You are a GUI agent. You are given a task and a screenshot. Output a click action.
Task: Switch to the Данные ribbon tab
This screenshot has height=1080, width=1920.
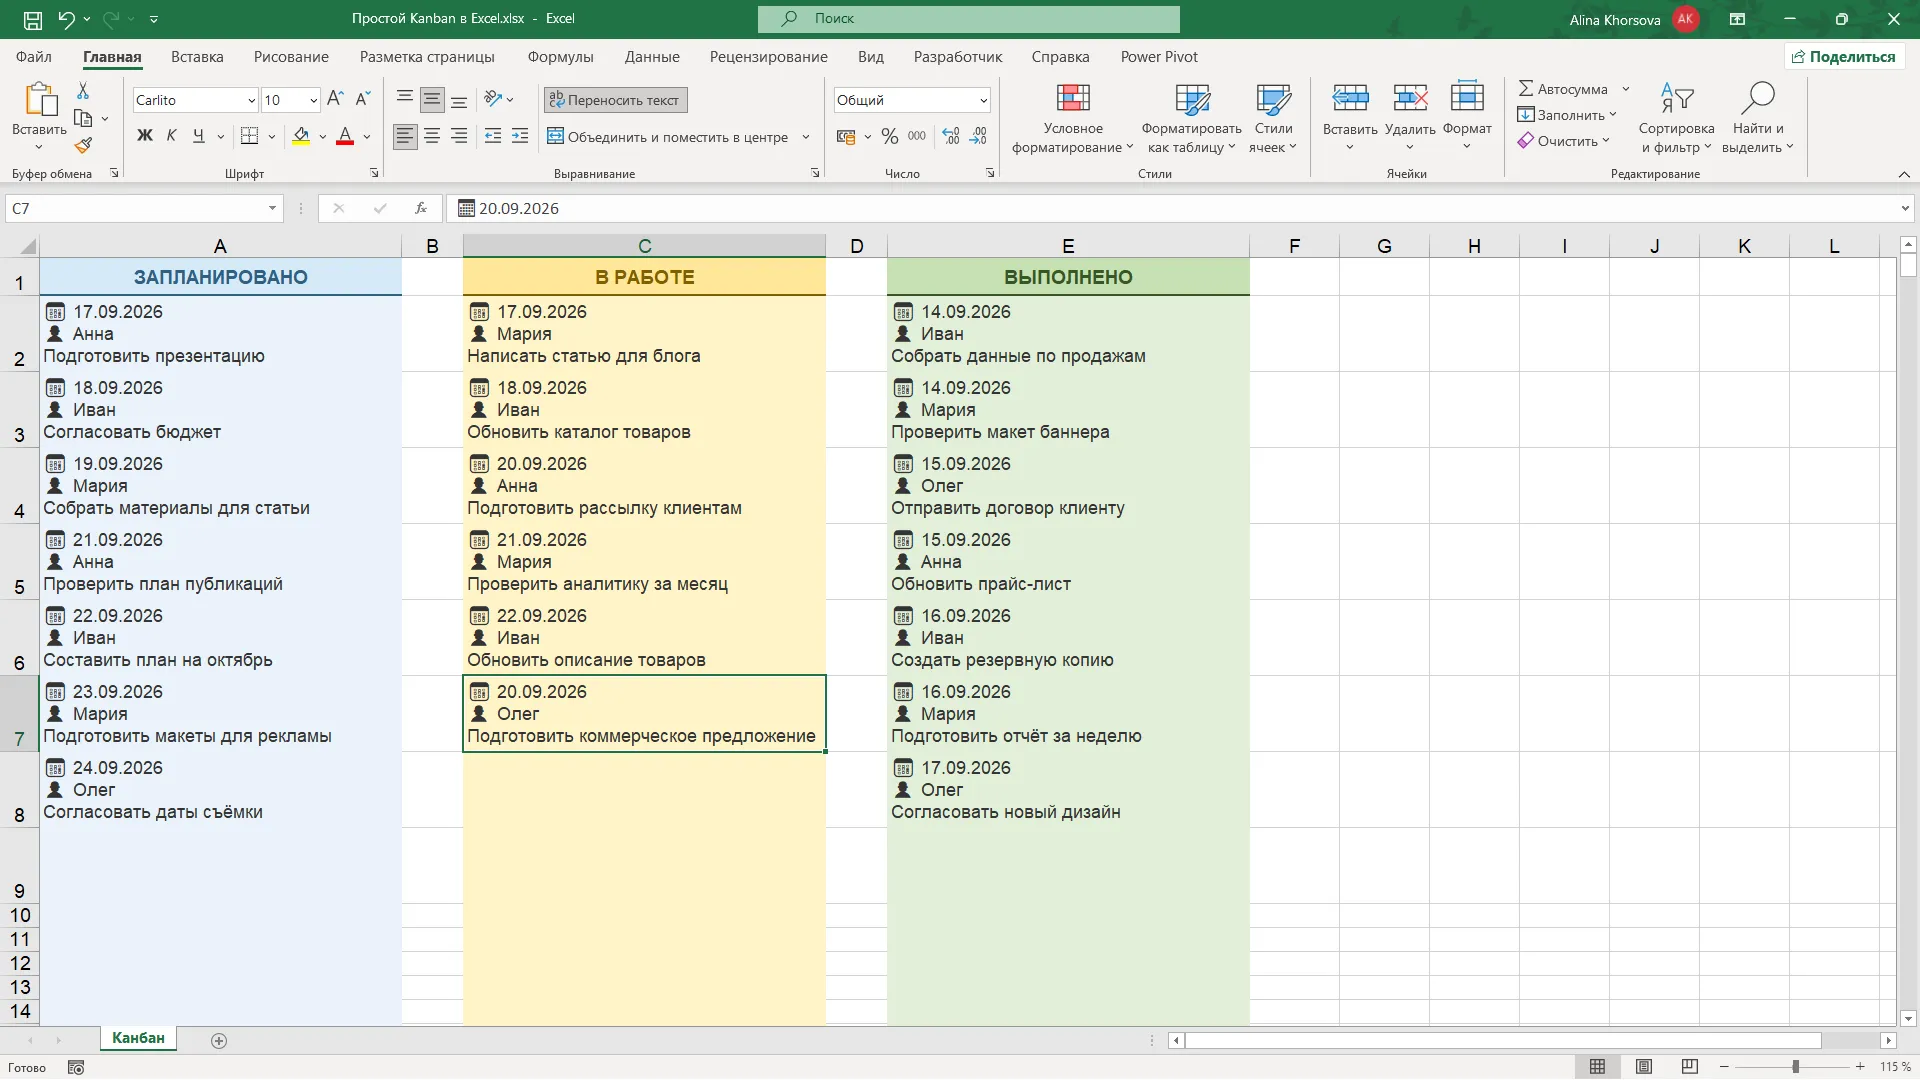point(652,57)
